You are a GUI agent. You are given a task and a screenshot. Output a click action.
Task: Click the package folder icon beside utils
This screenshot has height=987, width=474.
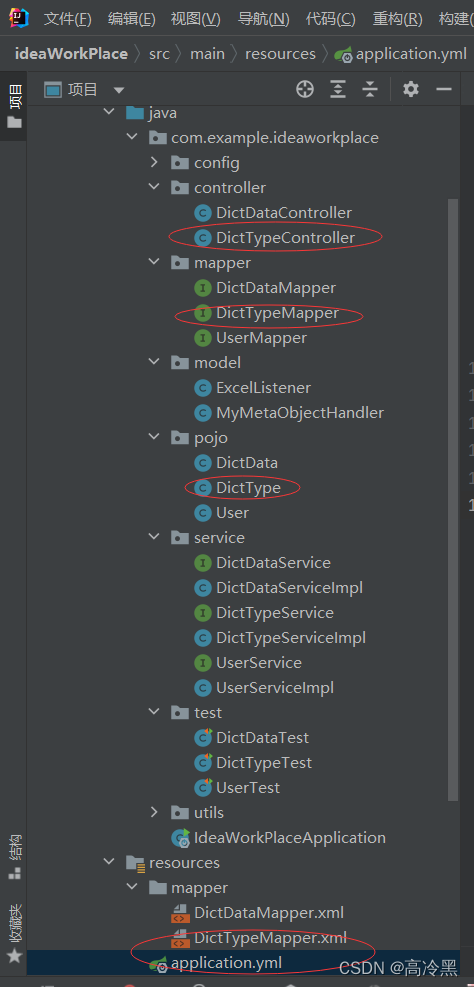point(180,813)
